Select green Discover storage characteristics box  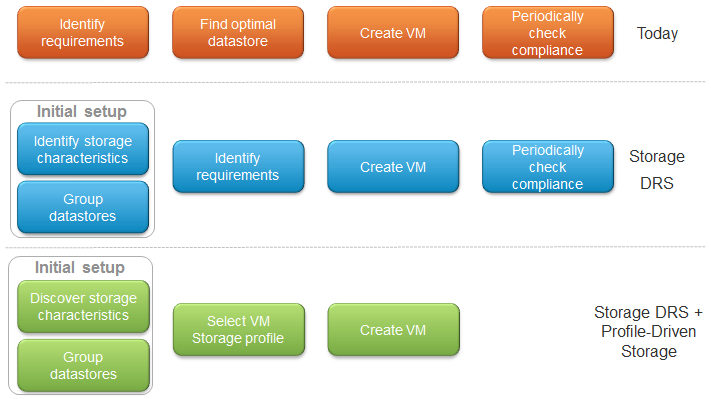[83, 307]
